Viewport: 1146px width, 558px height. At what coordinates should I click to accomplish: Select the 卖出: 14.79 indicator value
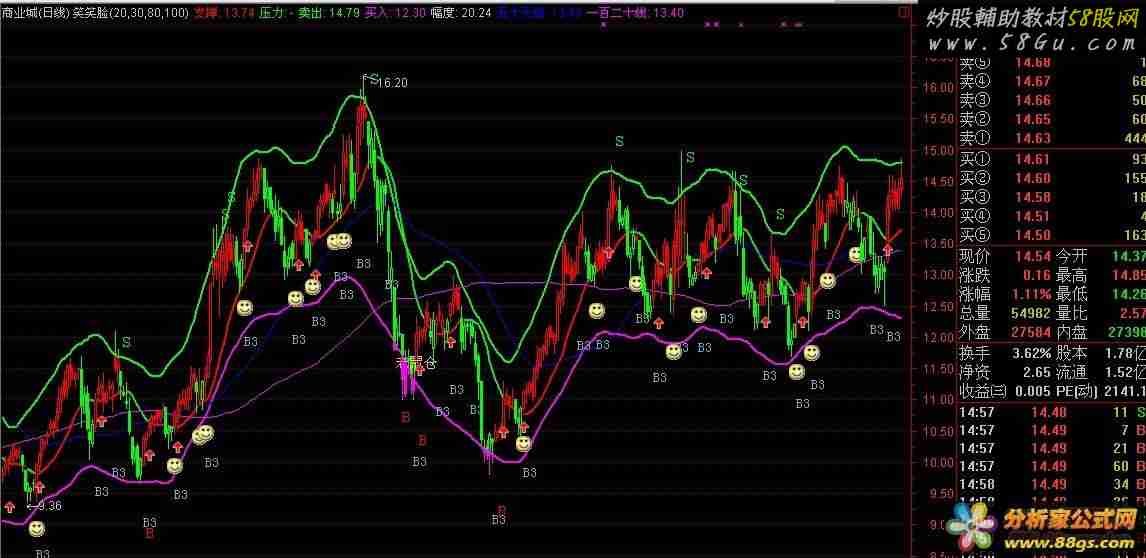pos(329,12)
